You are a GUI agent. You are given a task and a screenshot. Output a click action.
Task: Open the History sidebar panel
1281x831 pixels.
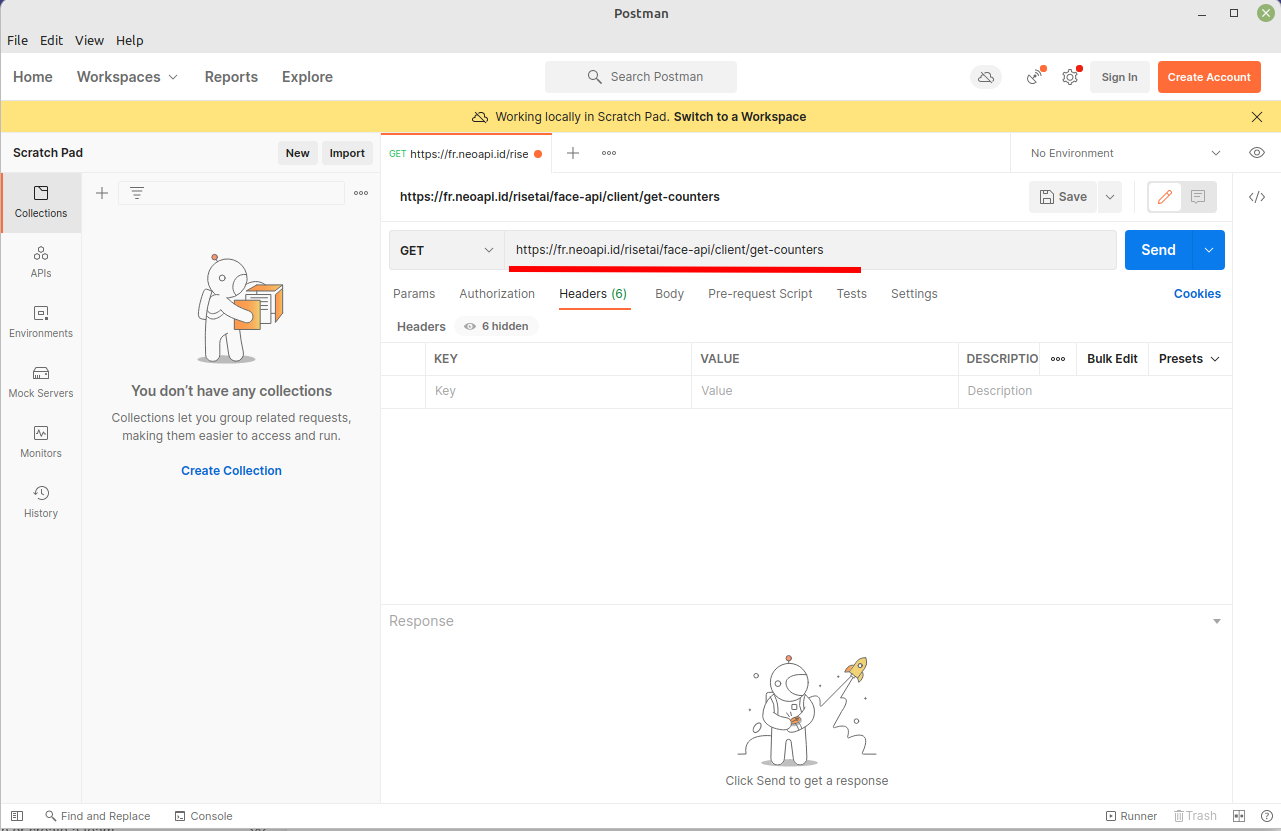pyautogui.click(x=41, y=502)
